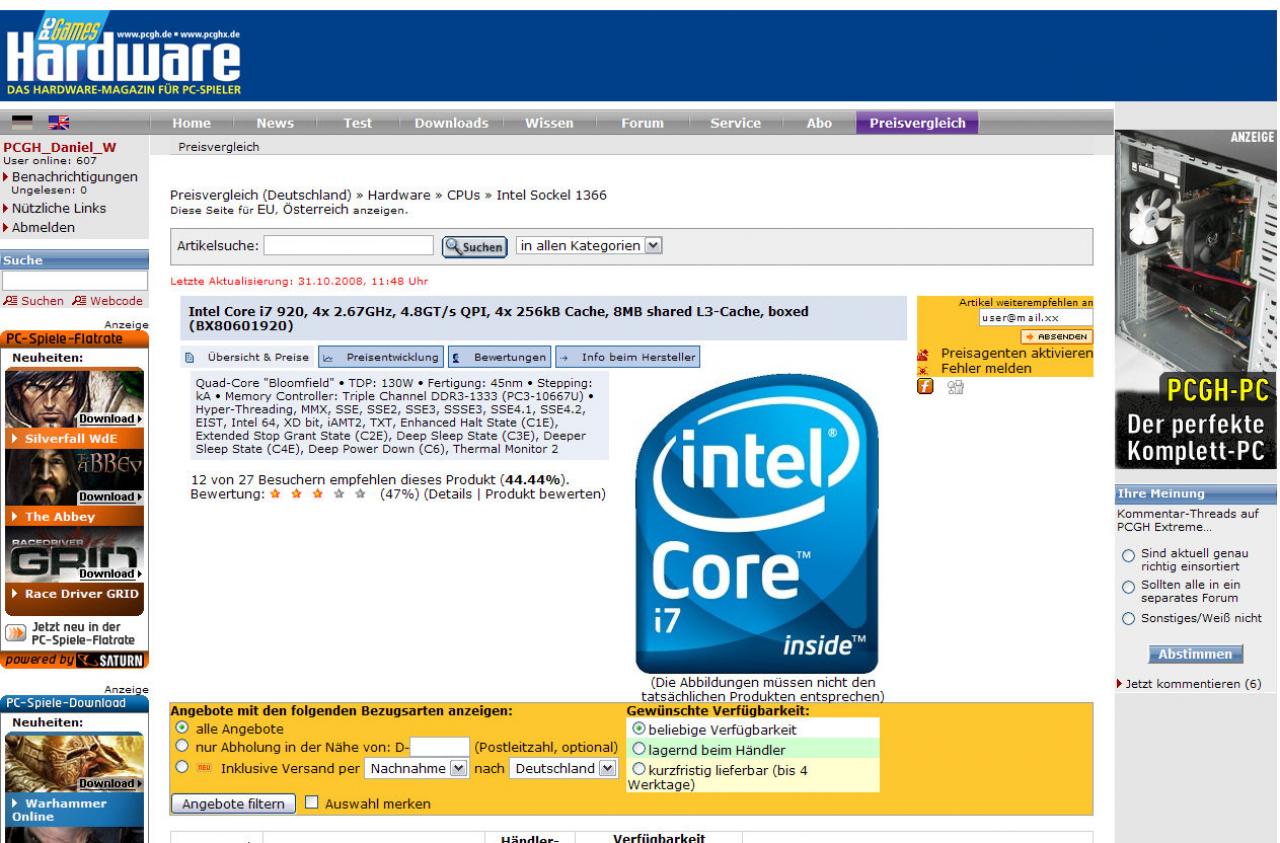Open the Nachnahme shipping method dropdown

(x=417, y=768)
